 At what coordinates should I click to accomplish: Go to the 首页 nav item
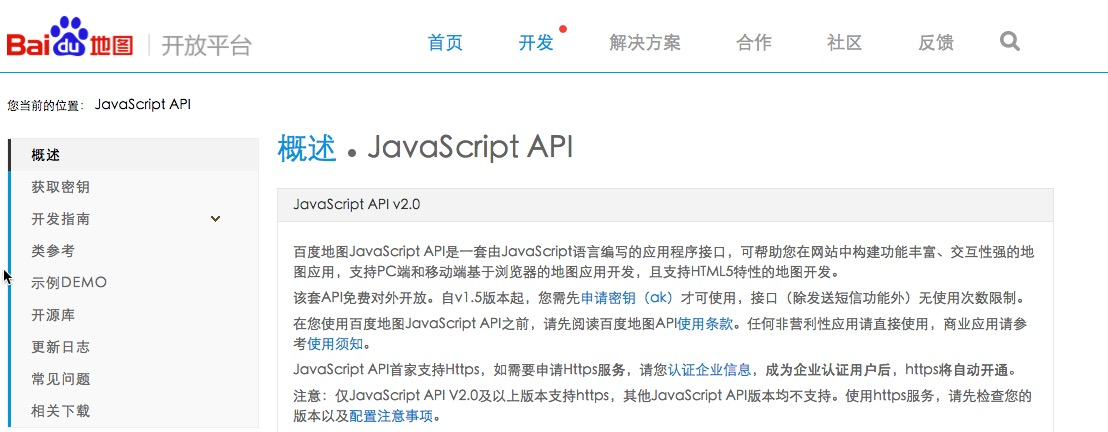pyautogui.click(x=445, y=42)
